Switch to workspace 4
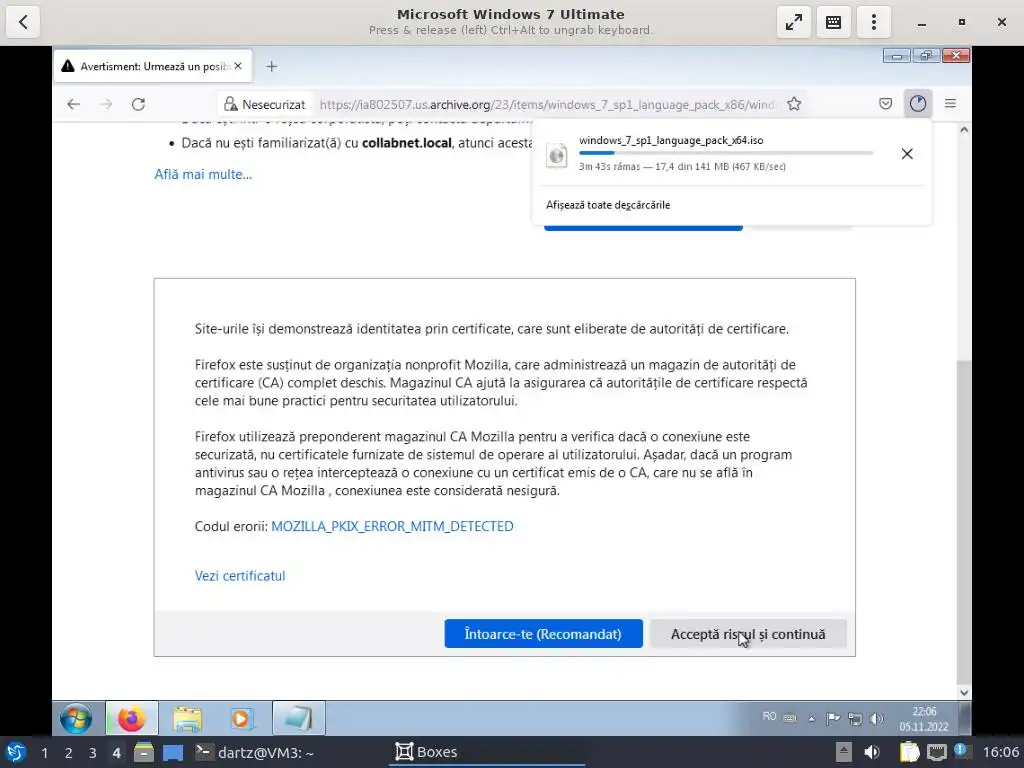This screenshot has height=768, width=1024. 116,753
